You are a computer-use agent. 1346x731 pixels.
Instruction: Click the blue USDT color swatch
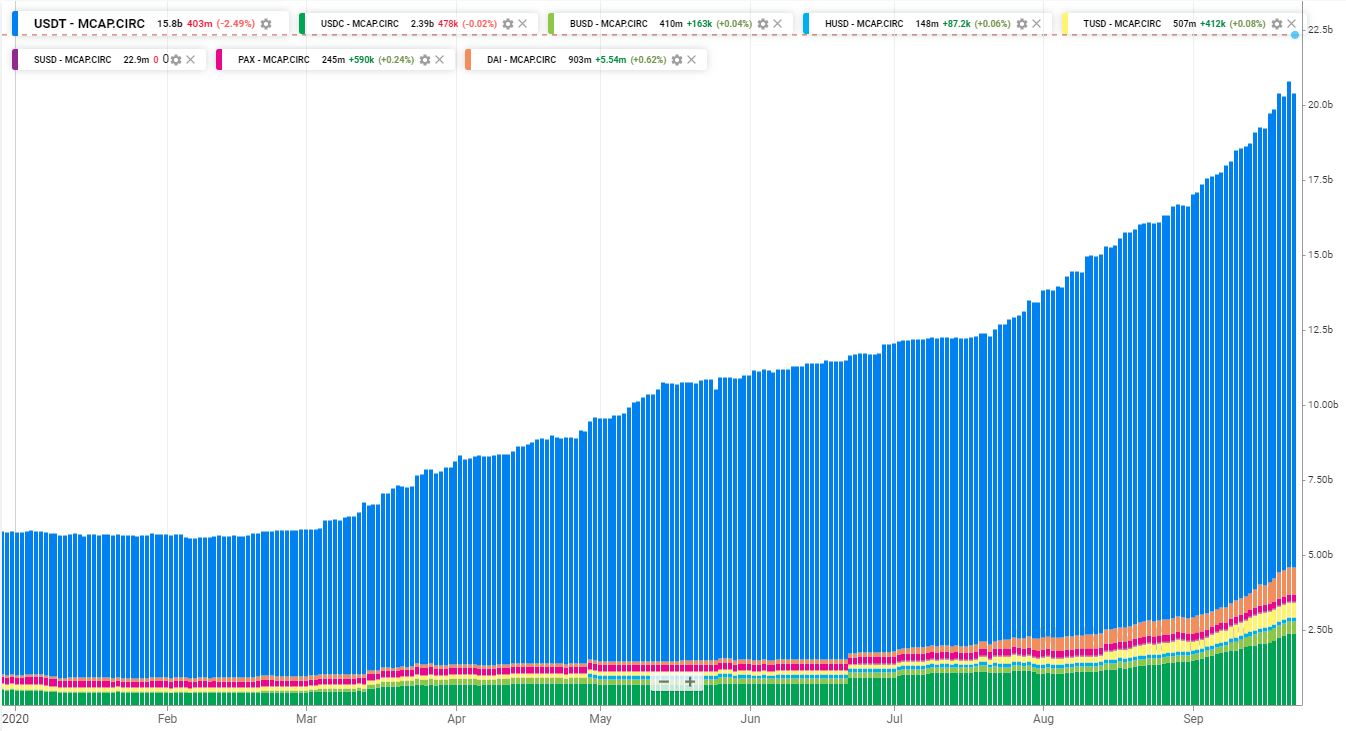tap(15, 24)
